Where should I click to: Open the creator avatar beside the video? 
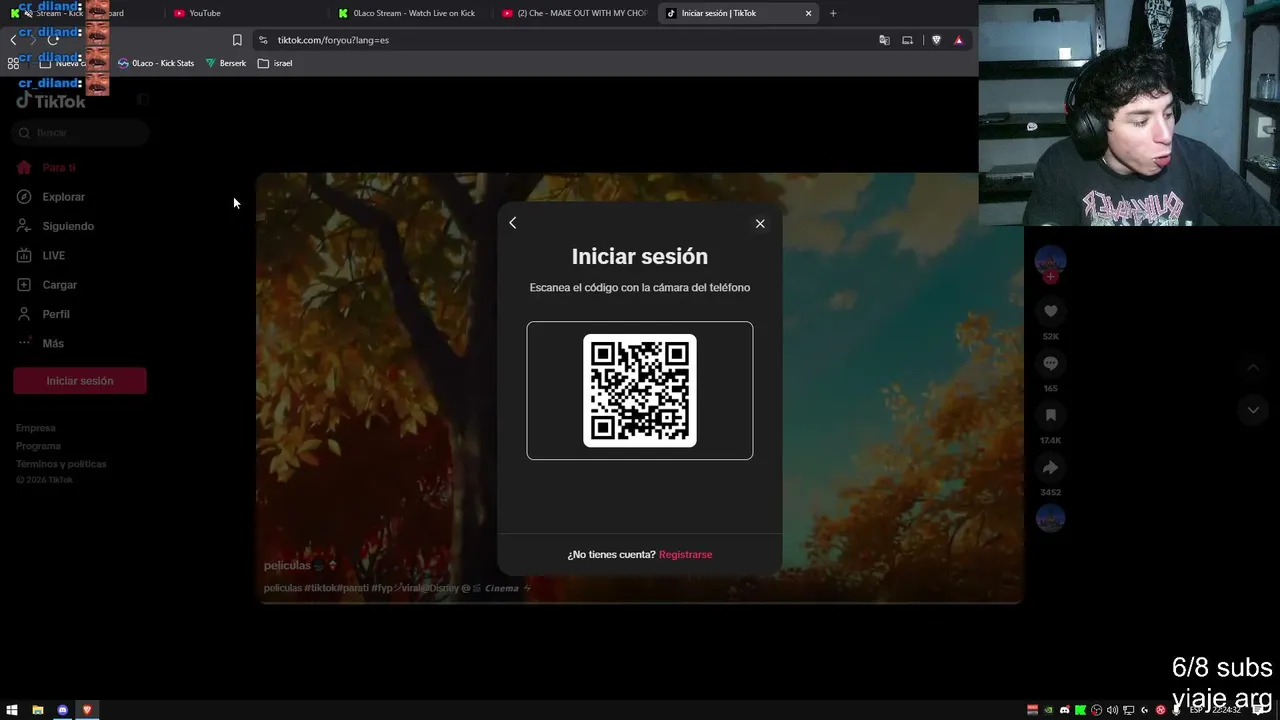[1050, 260]
